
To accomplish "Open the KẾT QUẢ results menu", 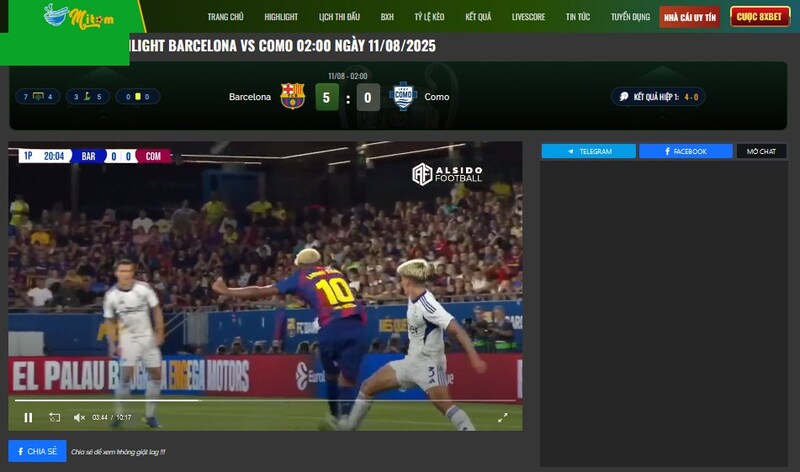I will (x=478, y=17).
